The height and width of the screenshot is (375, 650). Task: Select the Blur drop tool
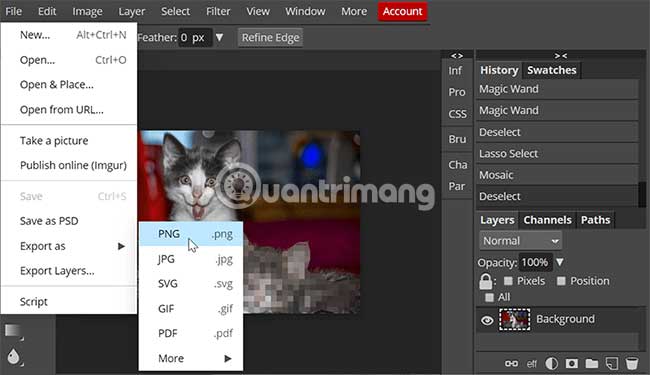13,356
